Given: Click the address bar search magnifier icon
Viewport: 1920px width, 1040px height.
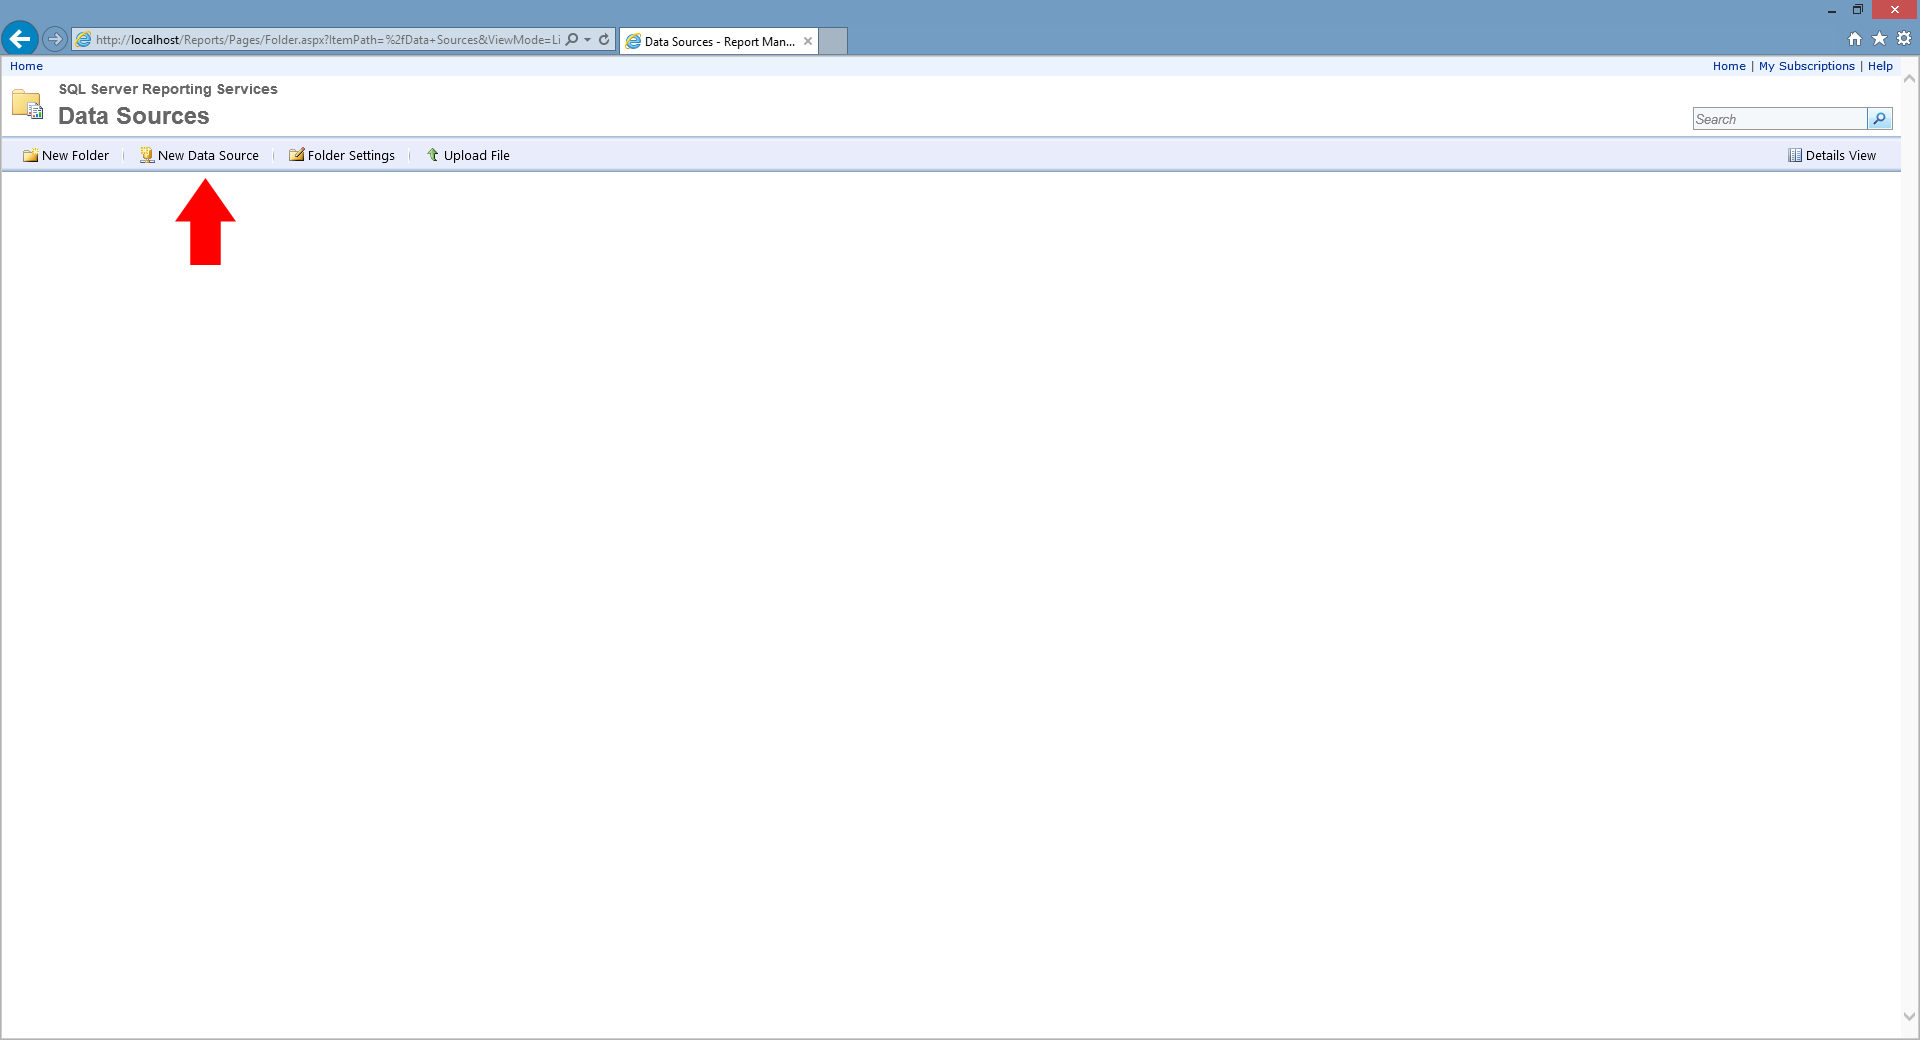Looking at the screenshot, I should (x=572, y=40).
